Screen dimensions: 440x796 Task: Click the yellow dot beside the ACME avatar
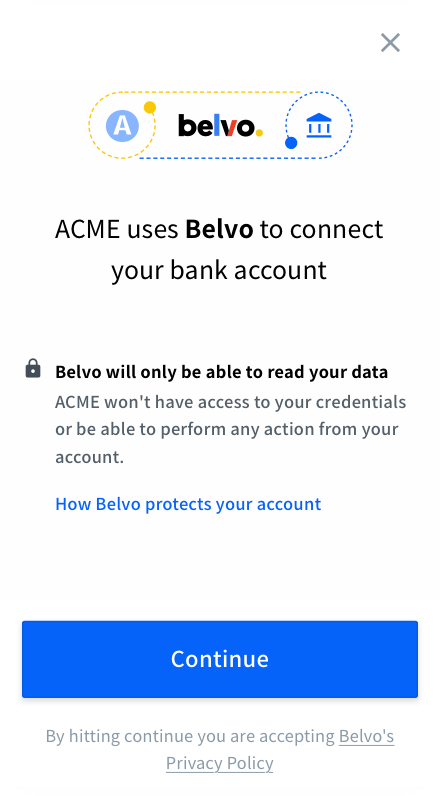(x=150, y=108)
